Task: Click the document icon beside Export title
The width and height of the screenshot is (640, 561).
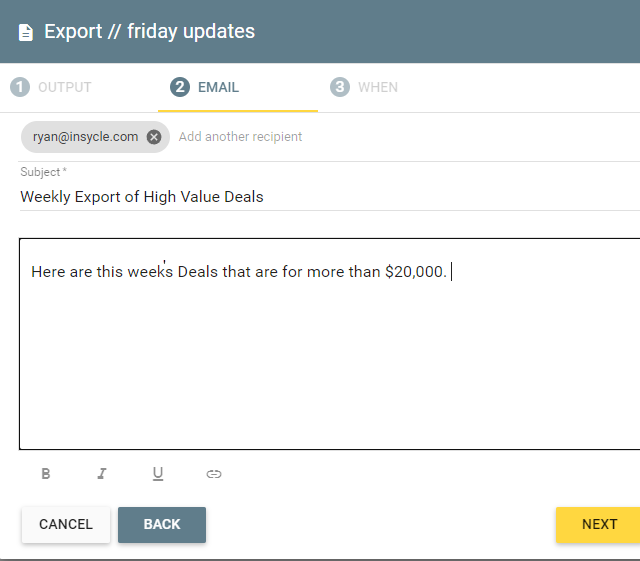Action: pos(26,33)
